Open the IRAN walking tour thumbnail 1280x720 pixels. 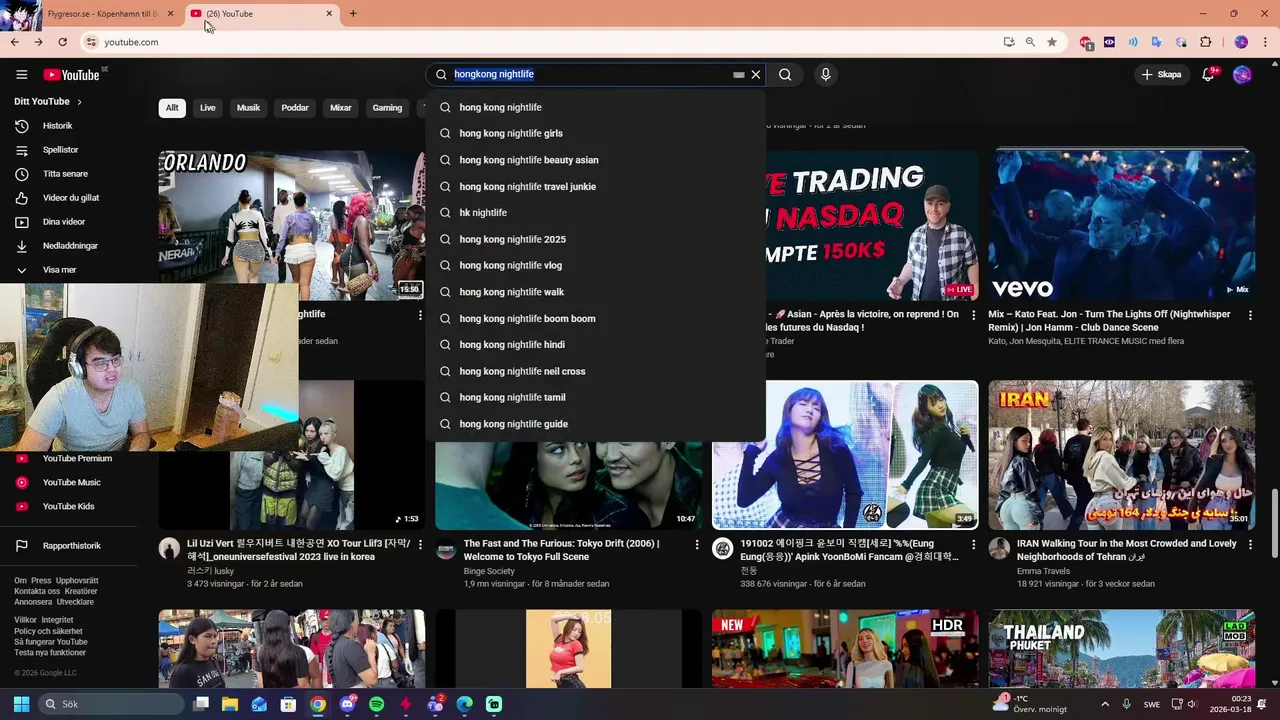pos(1122,455)
